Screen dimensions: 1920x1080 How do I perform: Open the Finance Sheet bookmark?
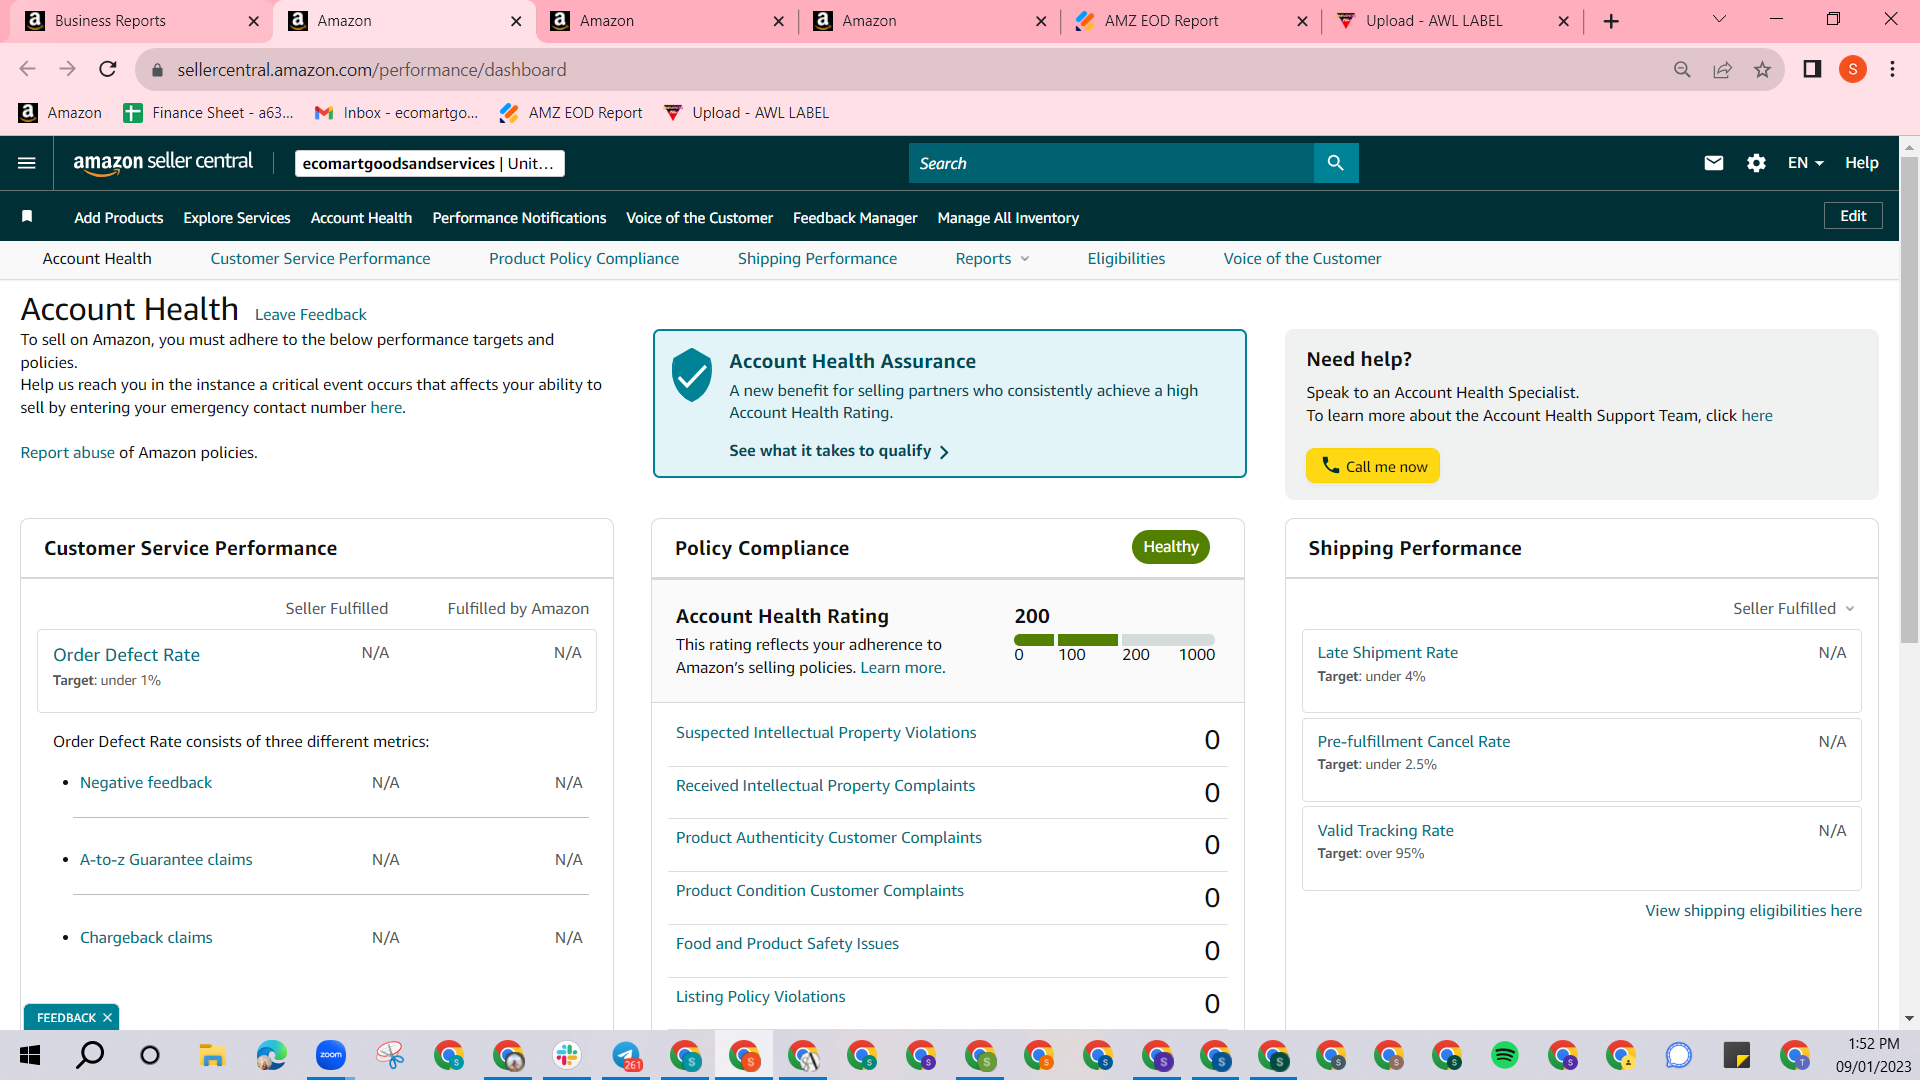[x=208, y=113]
